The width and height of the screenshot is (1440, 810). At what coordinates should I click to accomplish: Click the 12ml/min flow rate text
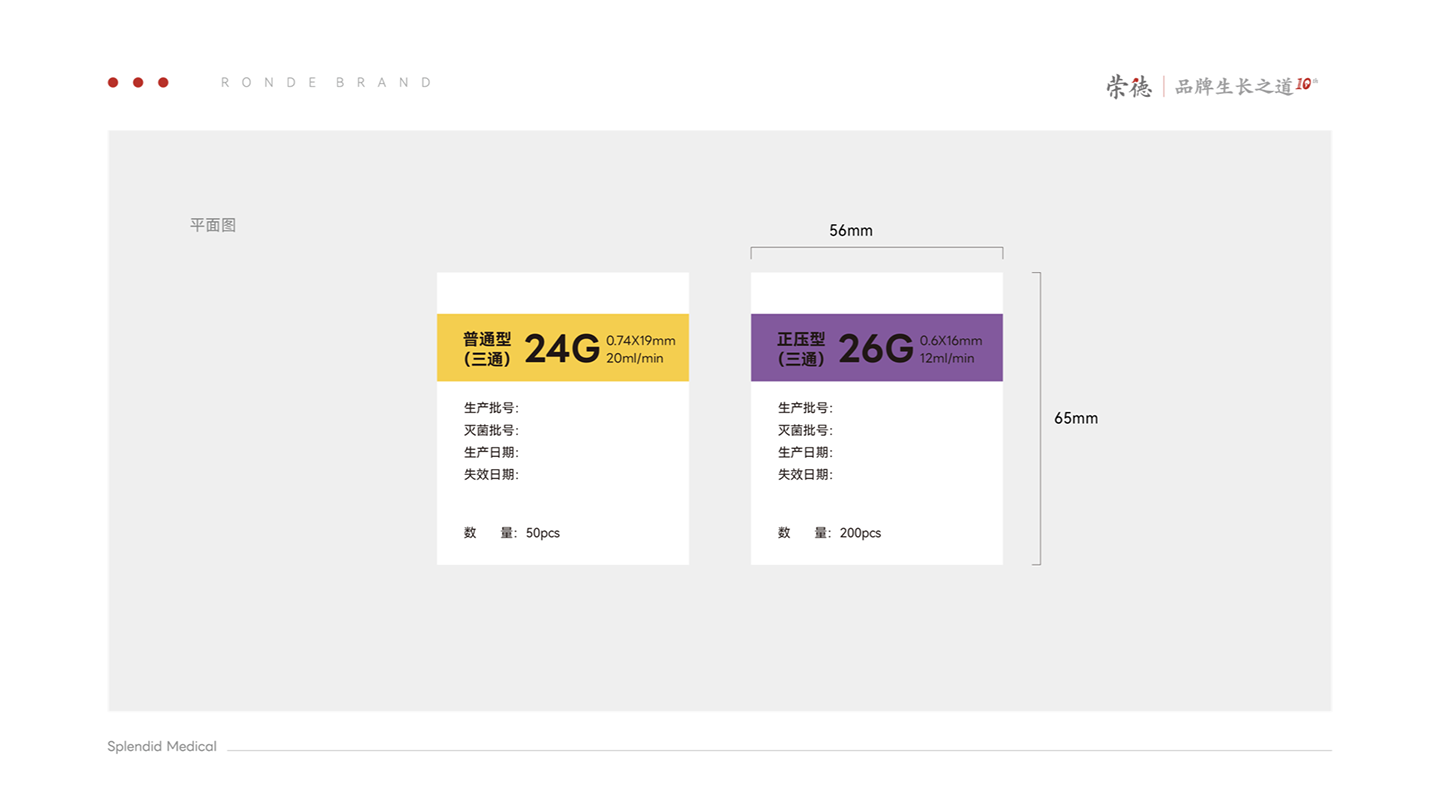947,358
